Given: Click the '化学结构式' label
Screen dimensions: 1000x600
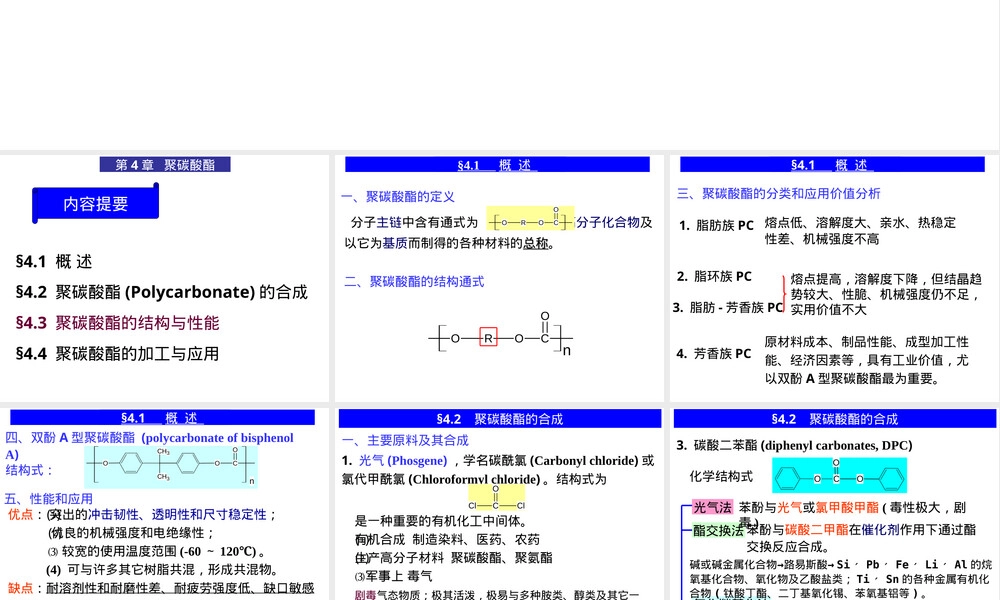Looking at the screenshot, I should pyautogui.click(x=721, y=476).
